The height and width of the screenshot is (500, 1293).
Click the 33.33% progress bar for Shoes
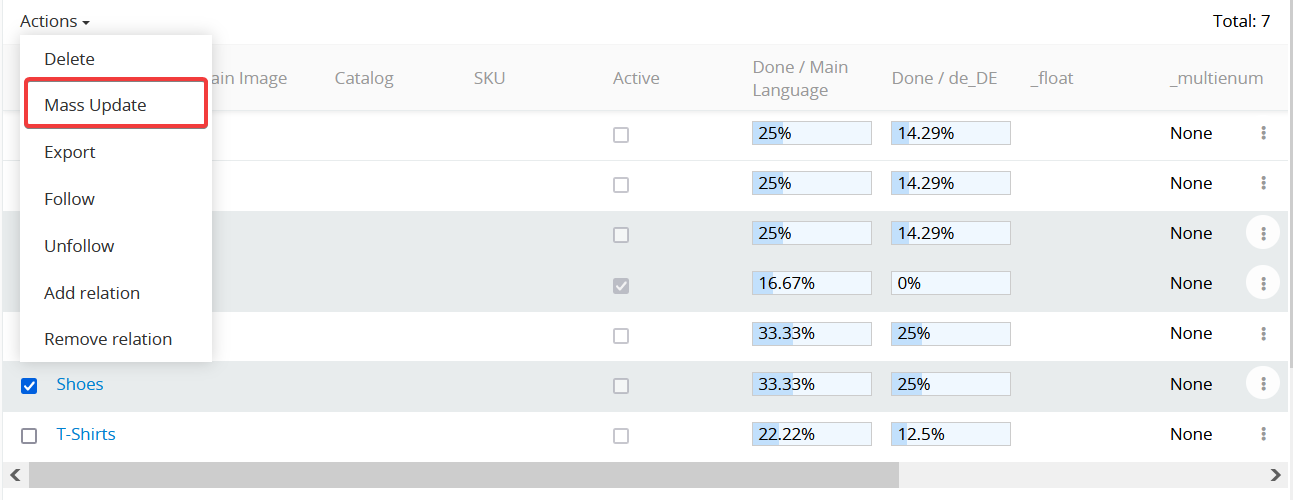[x=811, y=384]
